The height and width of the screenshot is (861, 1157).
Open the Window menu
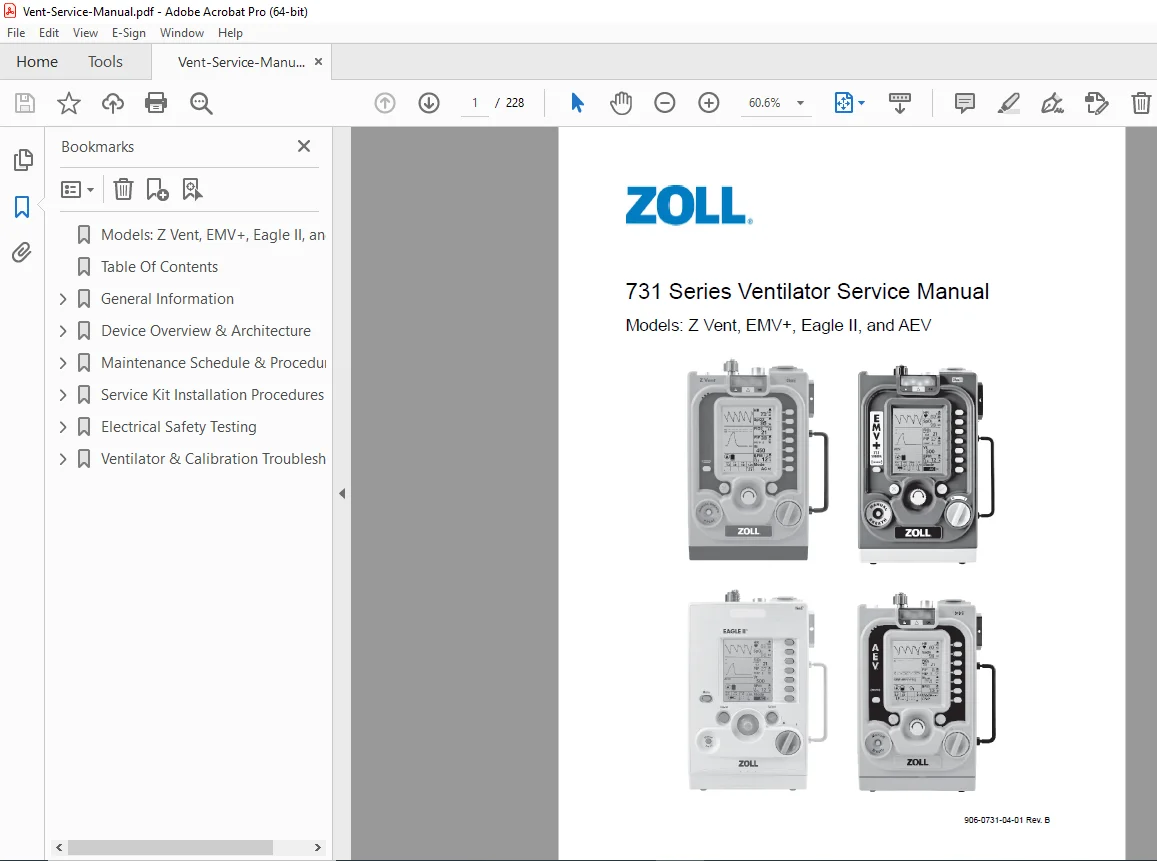182,32
